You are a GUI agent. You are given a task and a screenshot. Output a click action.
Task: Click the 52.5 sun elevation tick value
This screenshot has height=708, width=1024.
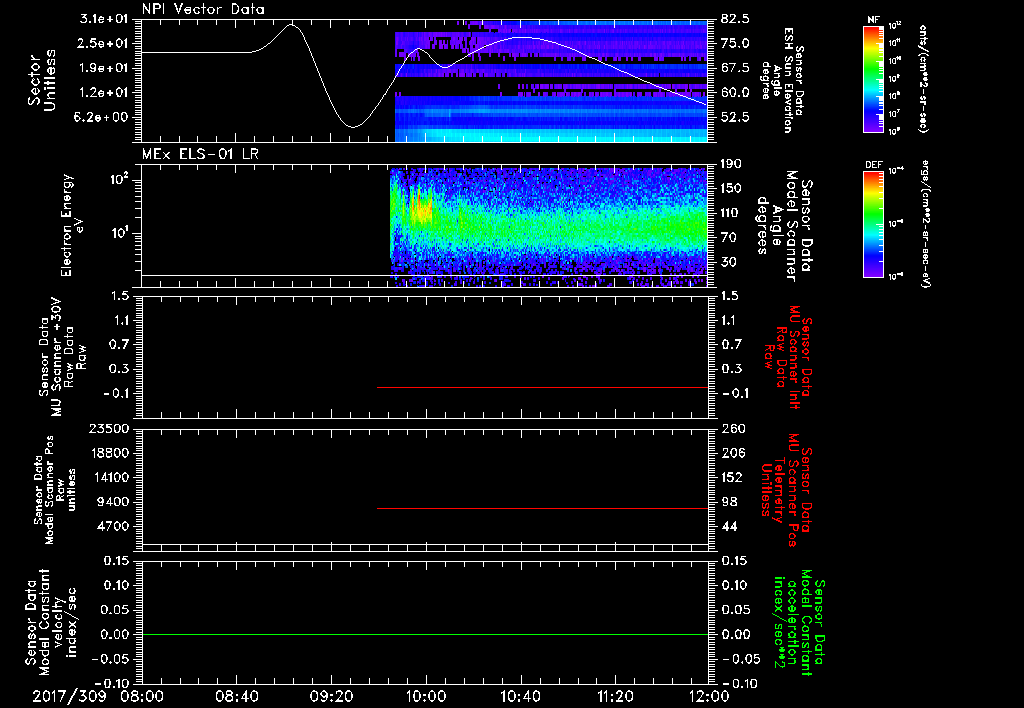click(x=735, y=118)
